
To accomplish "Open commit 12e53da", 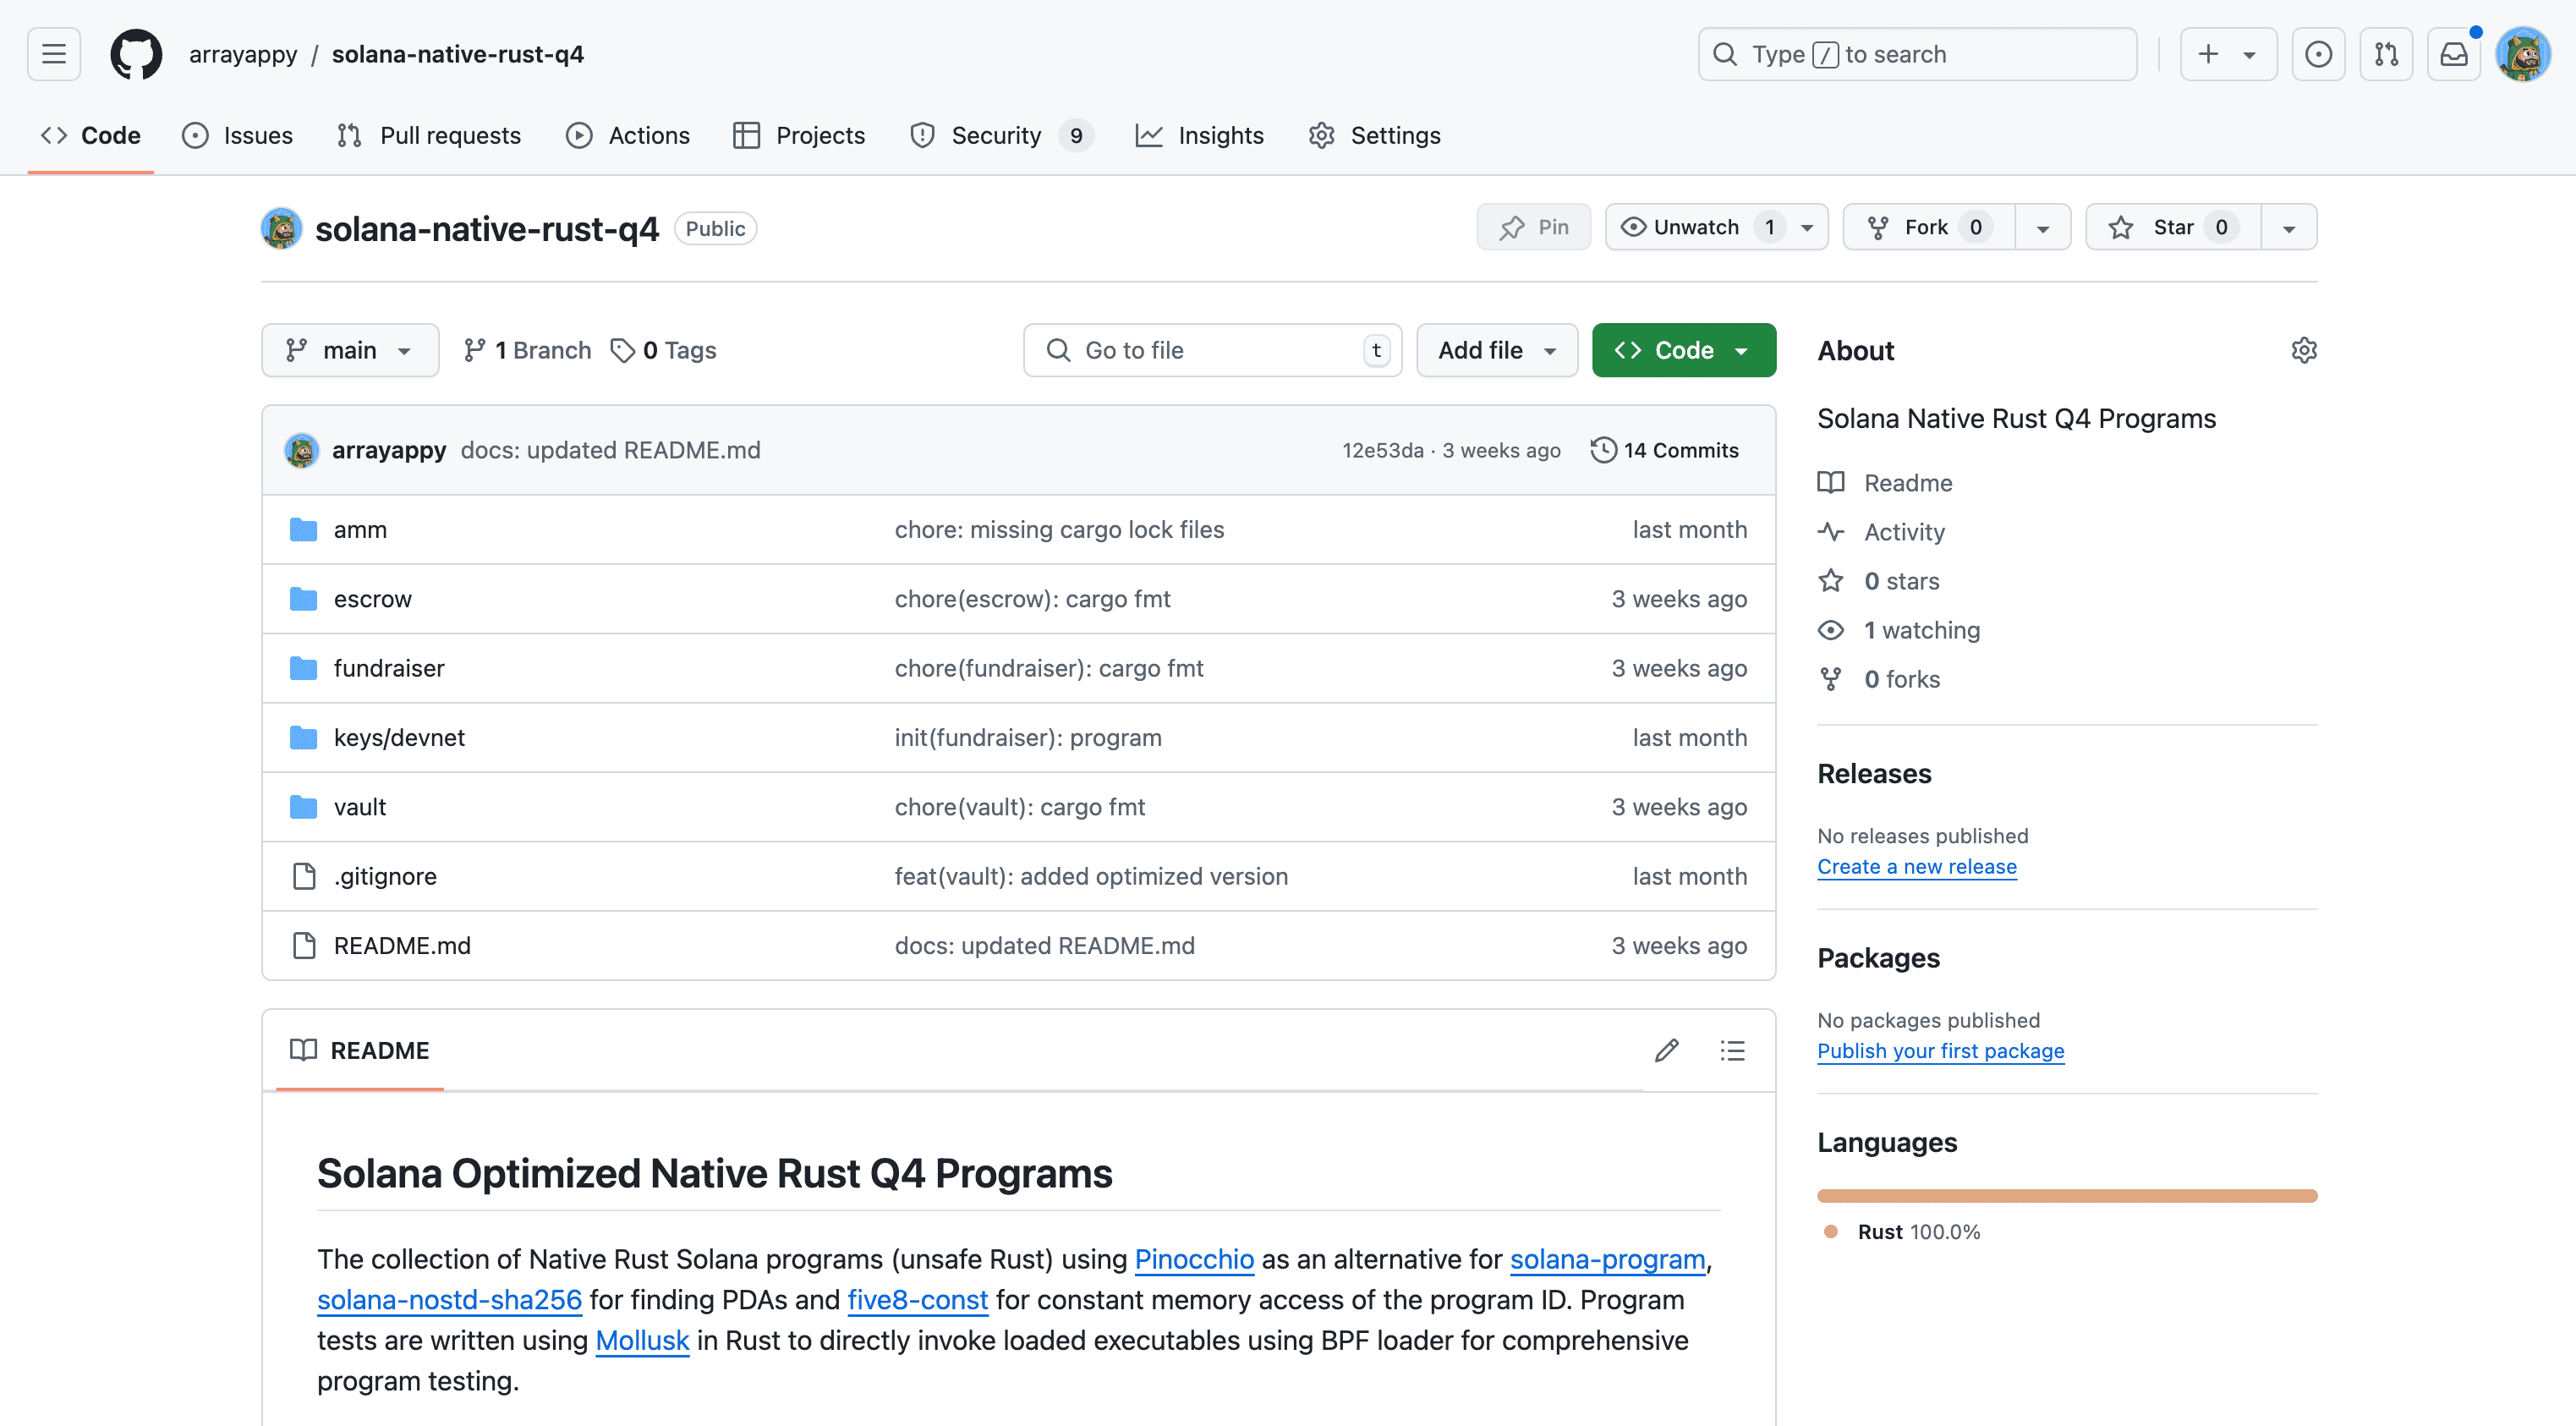I will coord(1383,450).
